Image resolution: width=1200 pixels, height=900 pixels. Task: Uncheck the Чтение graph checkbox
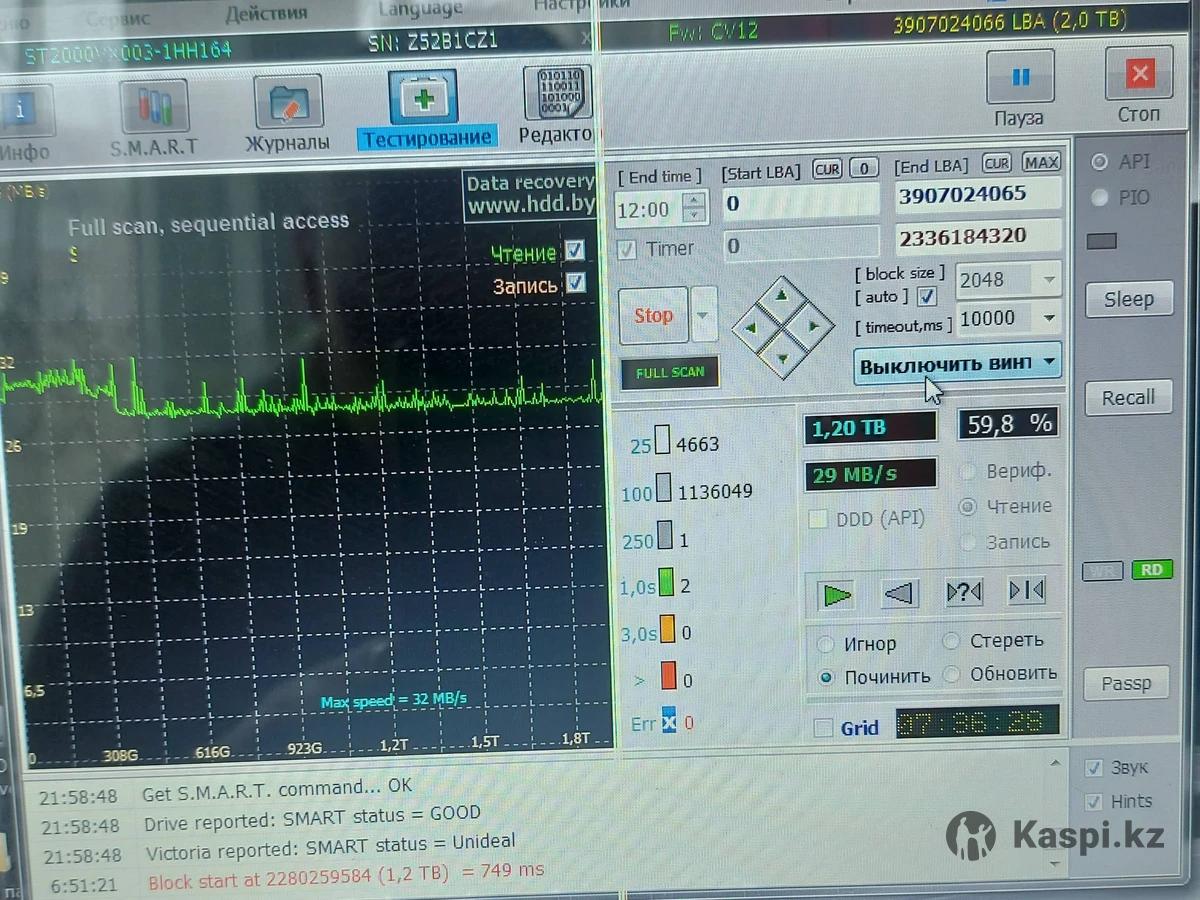(x=575, y=250)
